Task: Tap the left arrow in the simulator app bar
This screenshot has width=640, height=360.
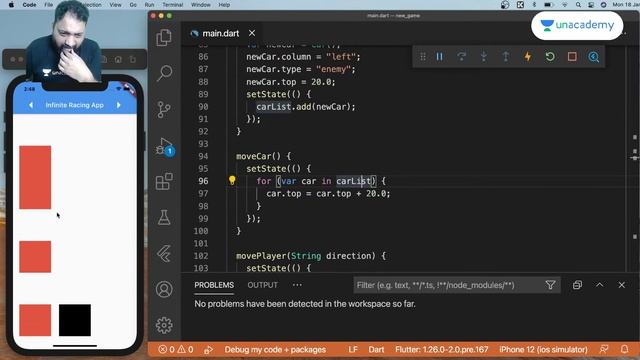Action: pos(31,105)
